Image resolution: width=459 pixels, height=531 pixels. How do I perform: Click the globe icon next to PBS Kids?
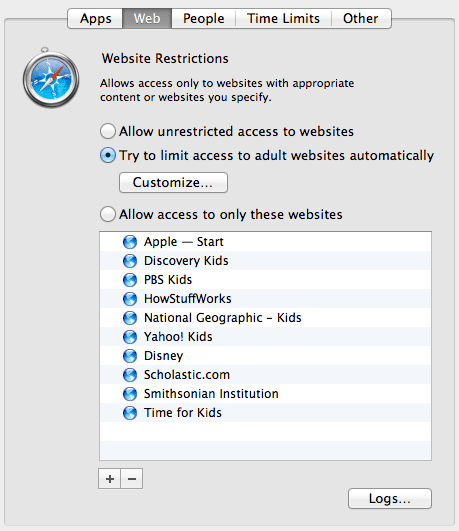[x=130, y=280]
